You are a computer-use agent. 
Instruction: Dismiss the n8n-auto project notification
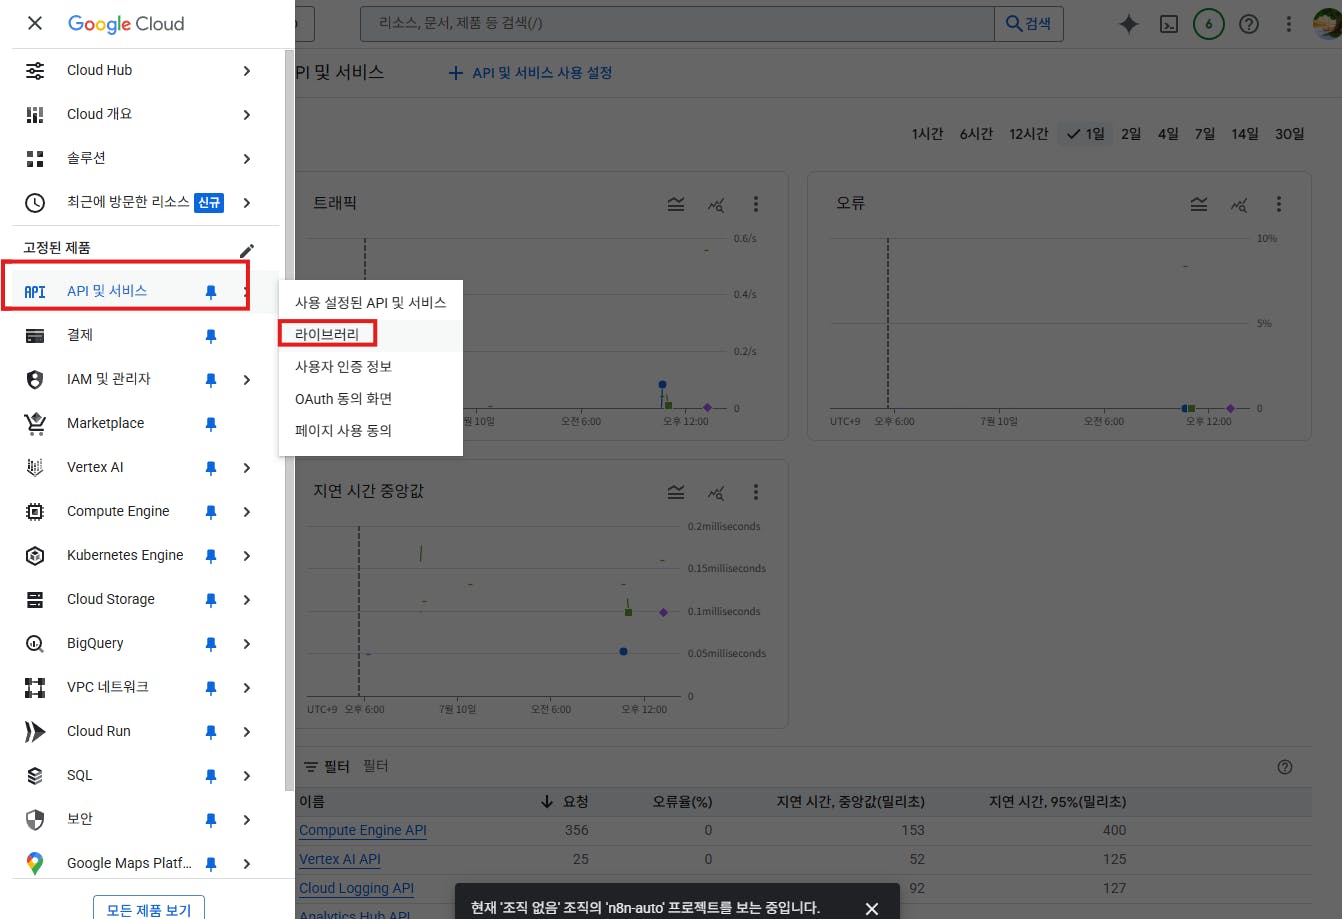pos(872,909)
